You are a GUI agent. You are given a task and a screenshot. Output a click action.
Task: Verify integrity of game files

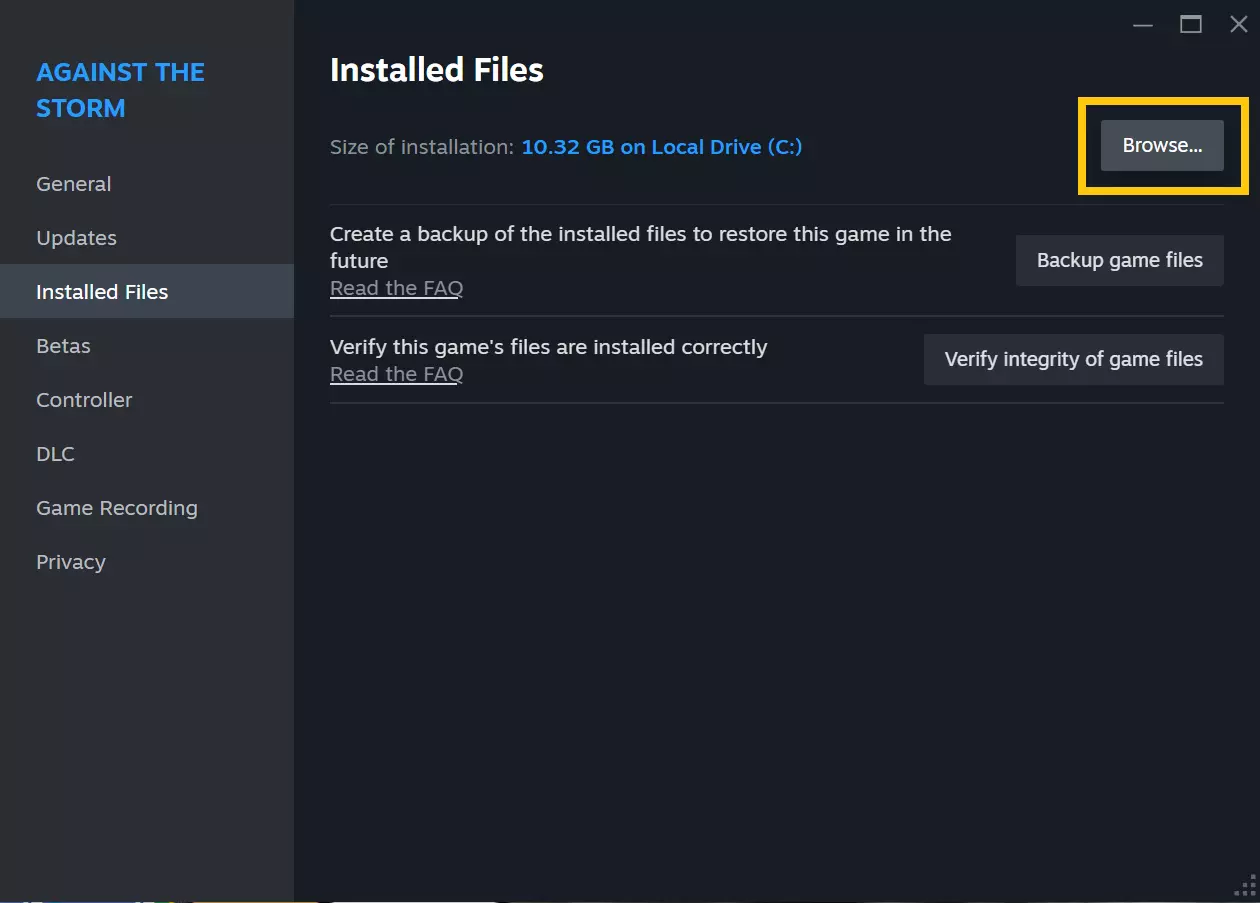pyautogui.click(x=1073, y=359)
